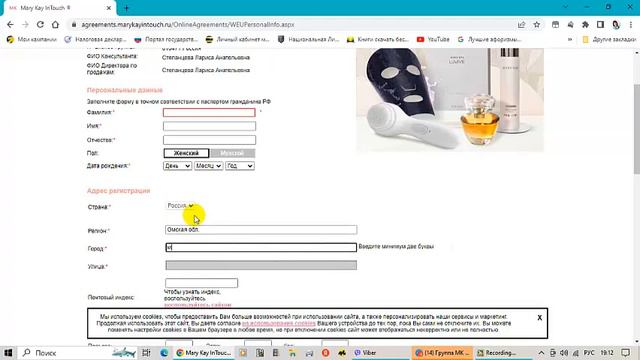Reload the page with the refresh icon
This screenshot has height=360, width=640.
point(40,24)
